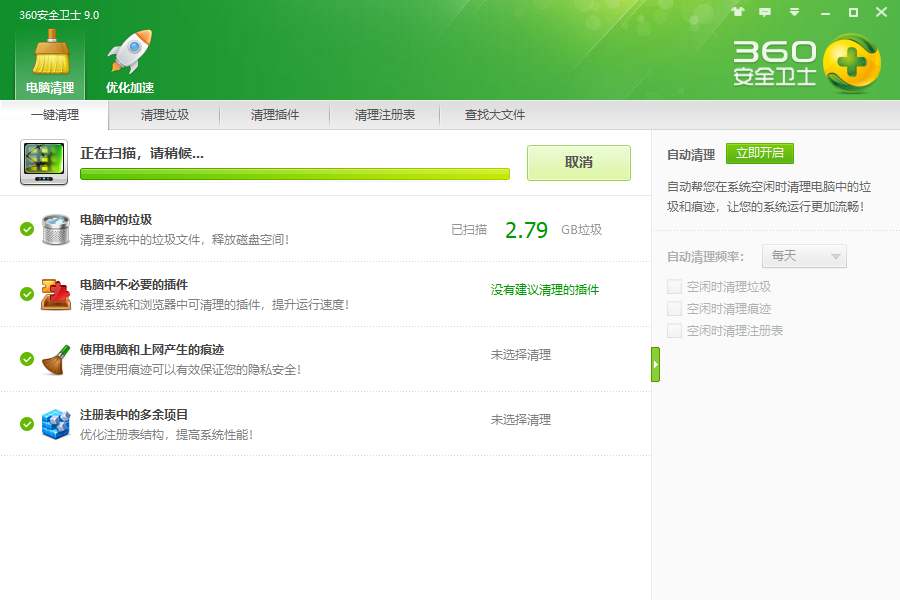The width and height of the screenshot is (900, 600).
Task: Open the feedback speech bubble icon
Action: click(x=765, y=12)
